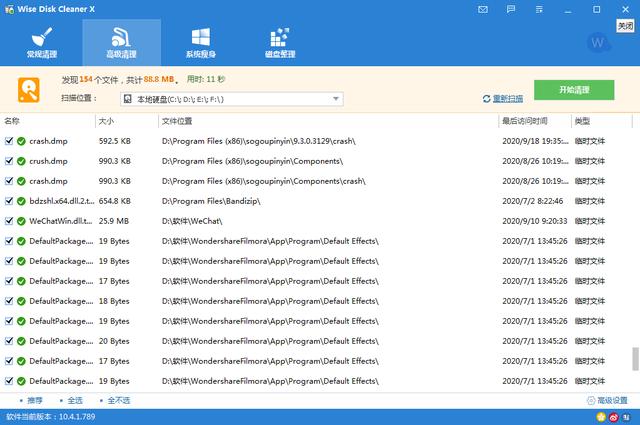
Task: Uncheck the 592.5 KB crash.dmp checkbox
Action: click(x=9, y=141)
